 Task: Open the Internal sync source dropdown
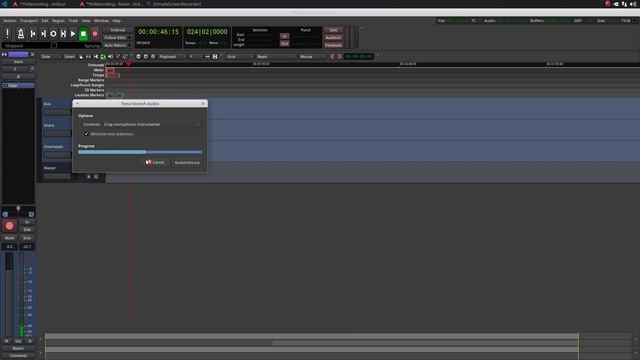tap(118, 30)
